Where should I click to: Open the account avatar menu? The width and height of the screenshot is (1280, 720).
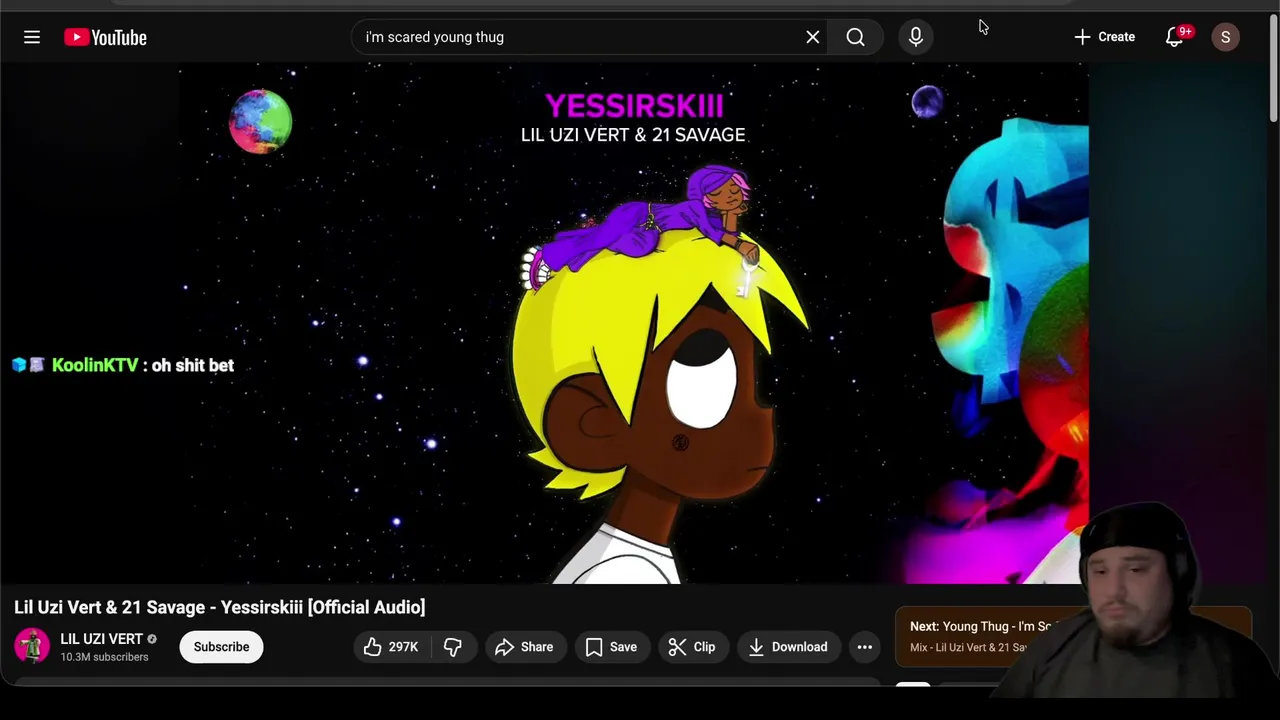click(1225, 37)
